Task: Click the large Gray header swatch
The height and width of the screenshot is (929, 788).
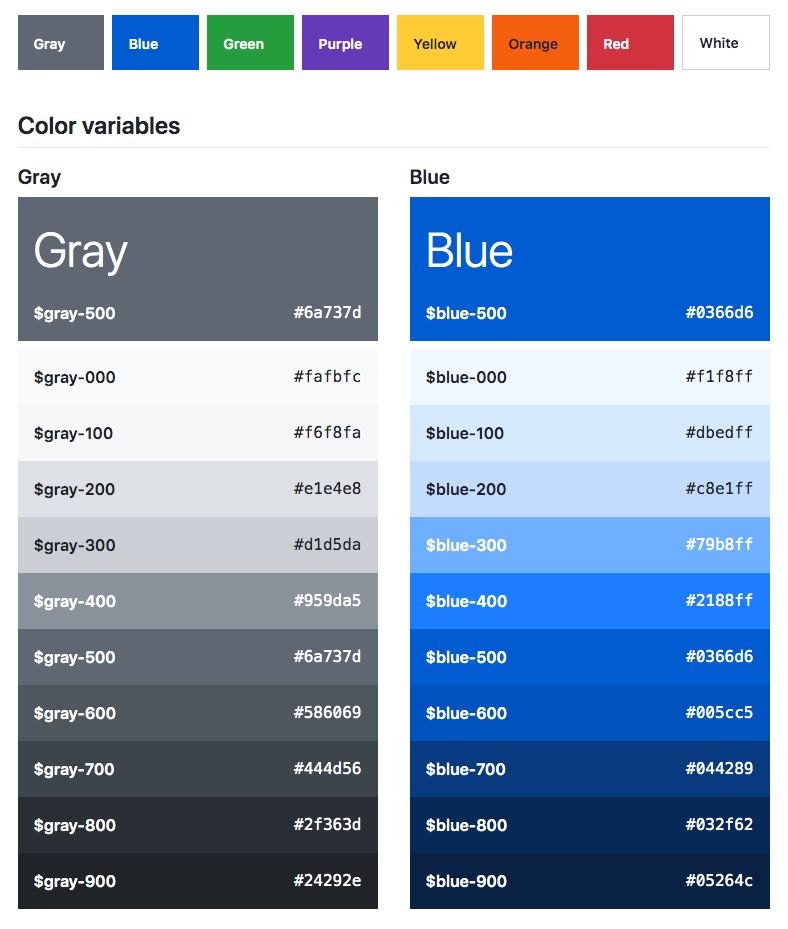Action: click(x=198, y=269)
